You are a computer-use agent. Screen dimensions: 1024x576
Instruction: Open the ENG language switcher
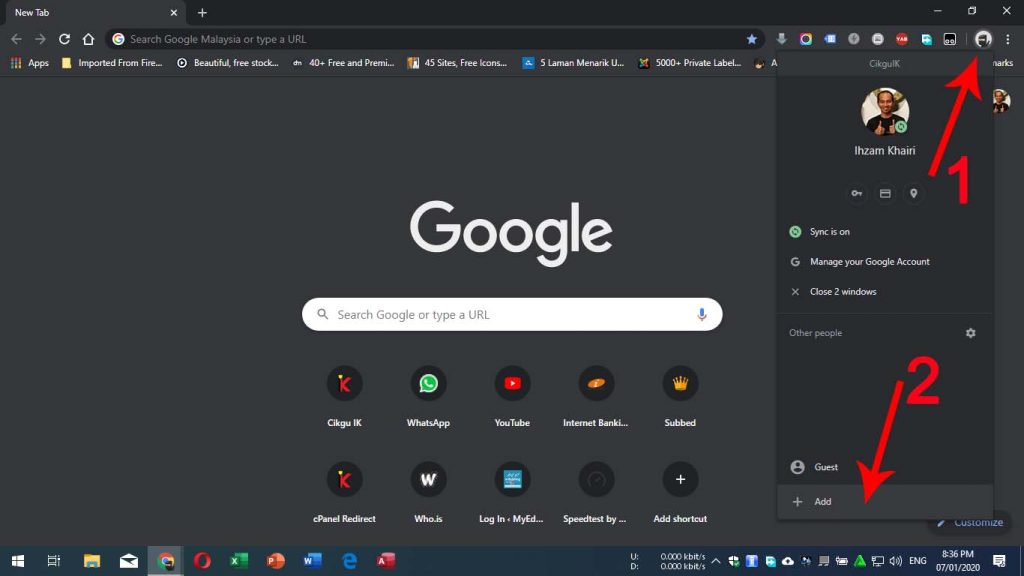click(918, 561)
